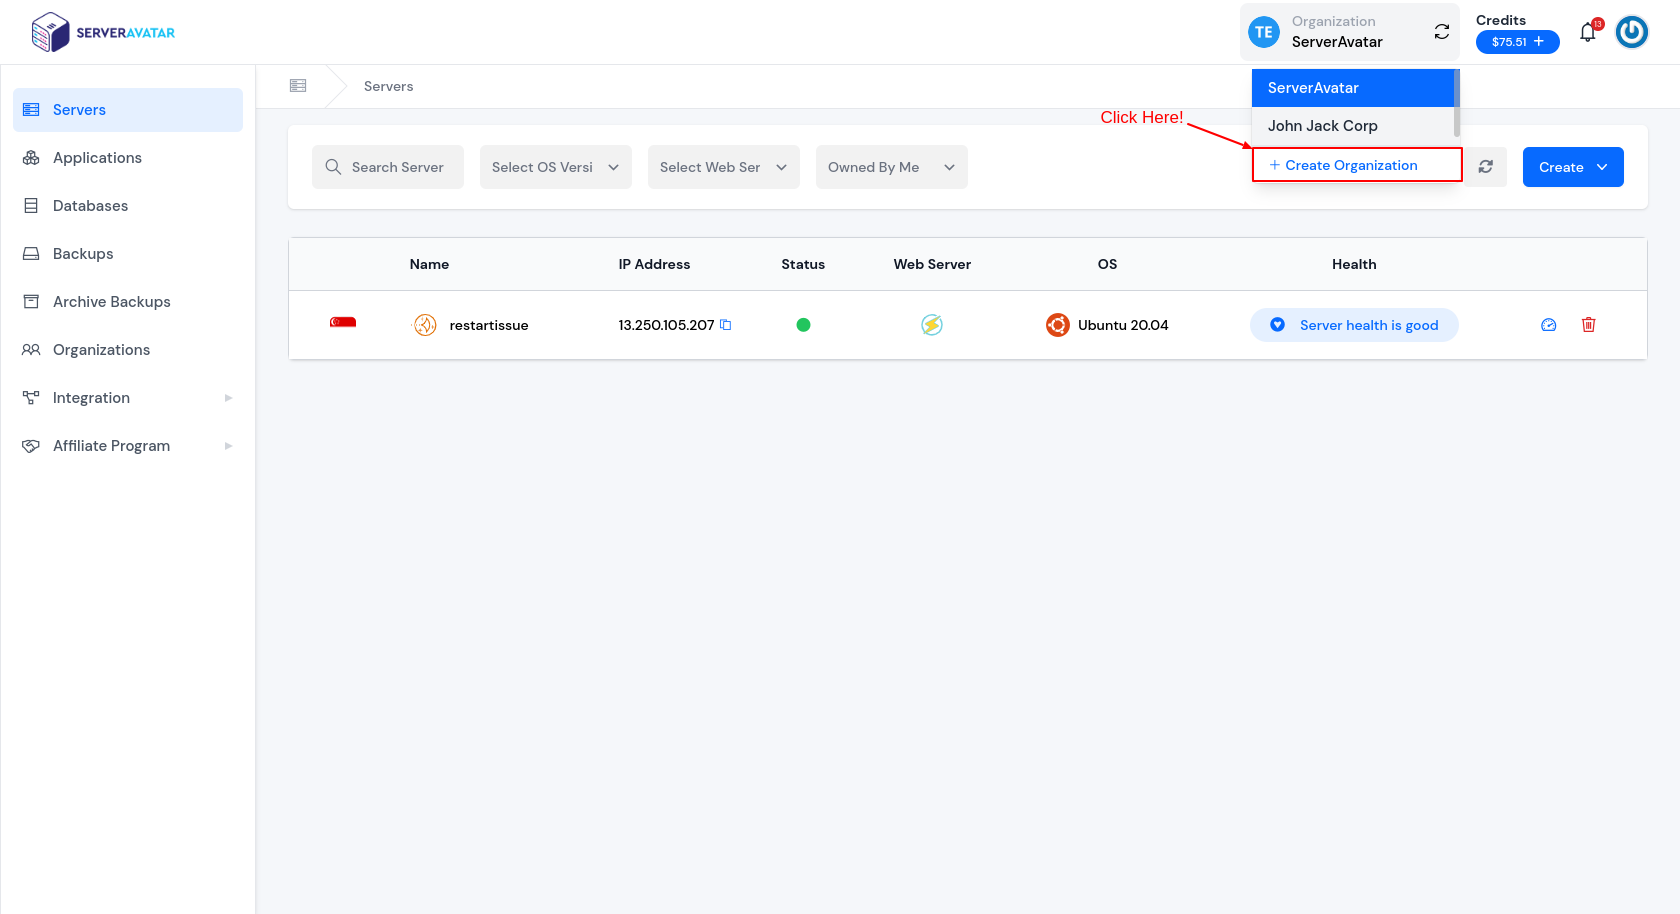This screenshot has height=914, width=1680.
Task: Click the Ubuntu OS logo icon
Action: coord(1058,325)
